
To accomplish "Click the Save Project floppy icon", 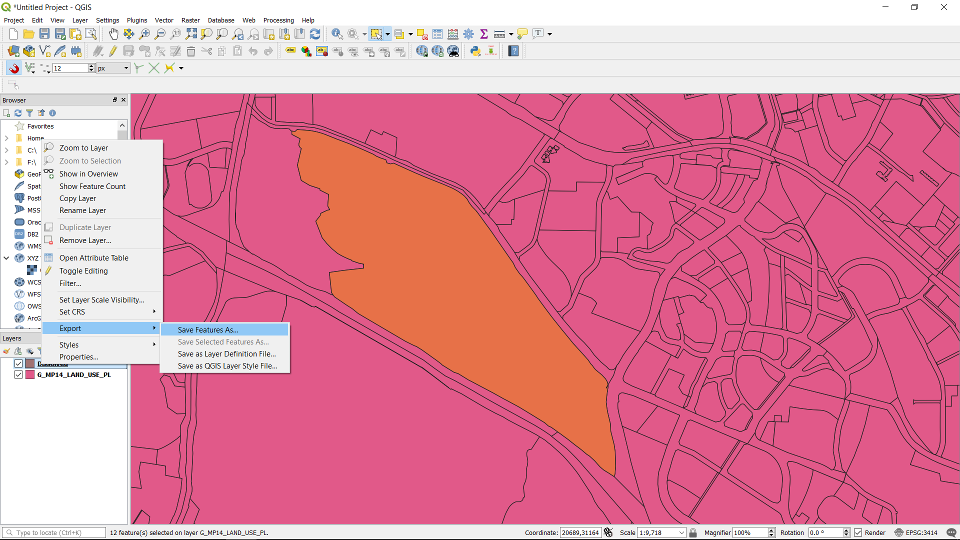I will (x=45, y=34).
